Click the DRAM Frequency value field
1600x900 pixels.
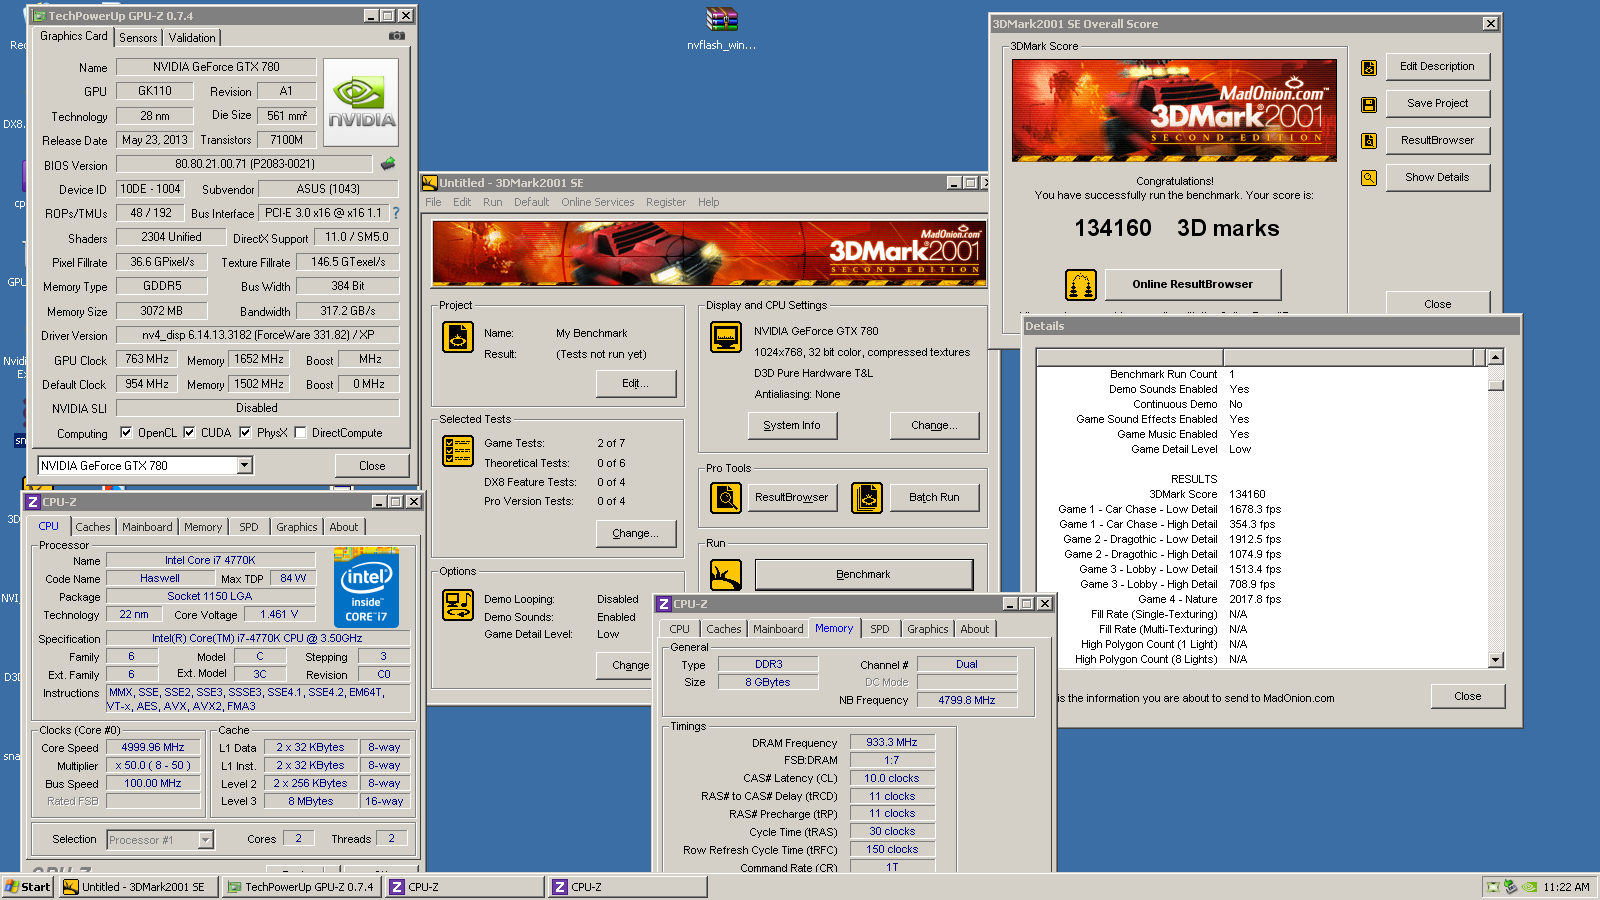(892, 743)
